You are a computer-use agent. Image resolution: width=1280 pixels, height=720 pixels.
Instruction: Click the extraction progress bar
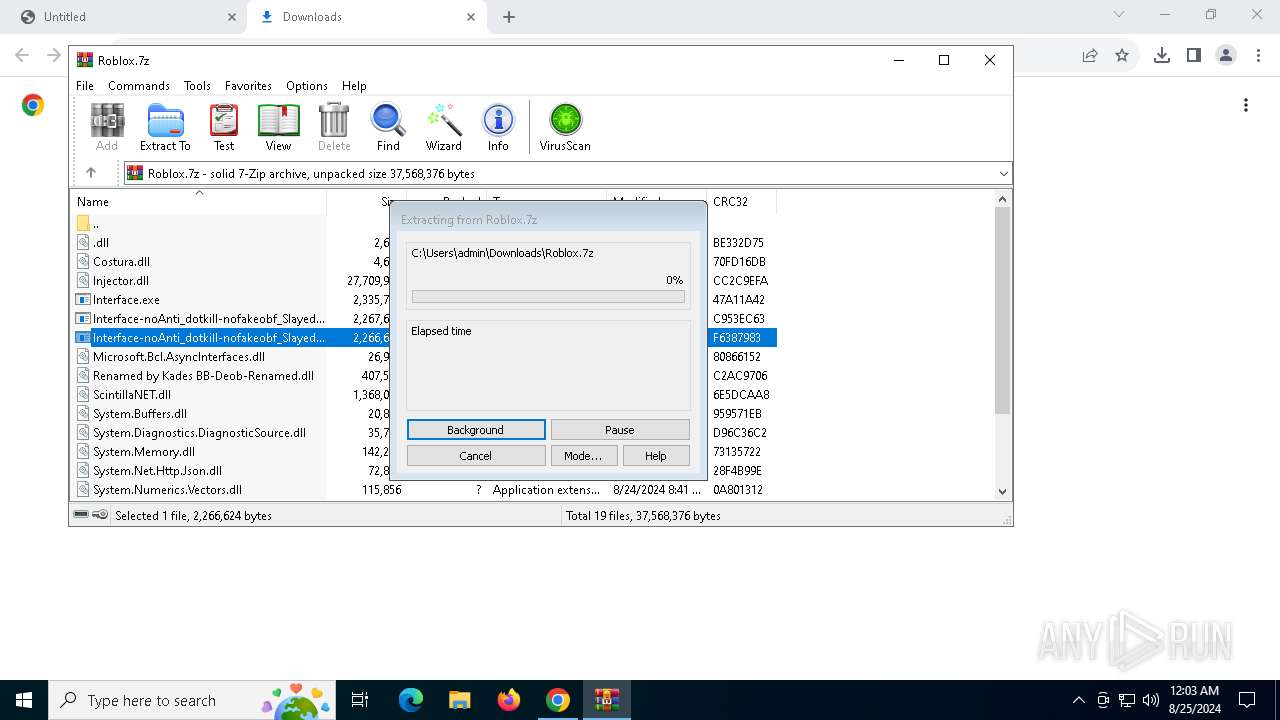click(x=548, y=297)
